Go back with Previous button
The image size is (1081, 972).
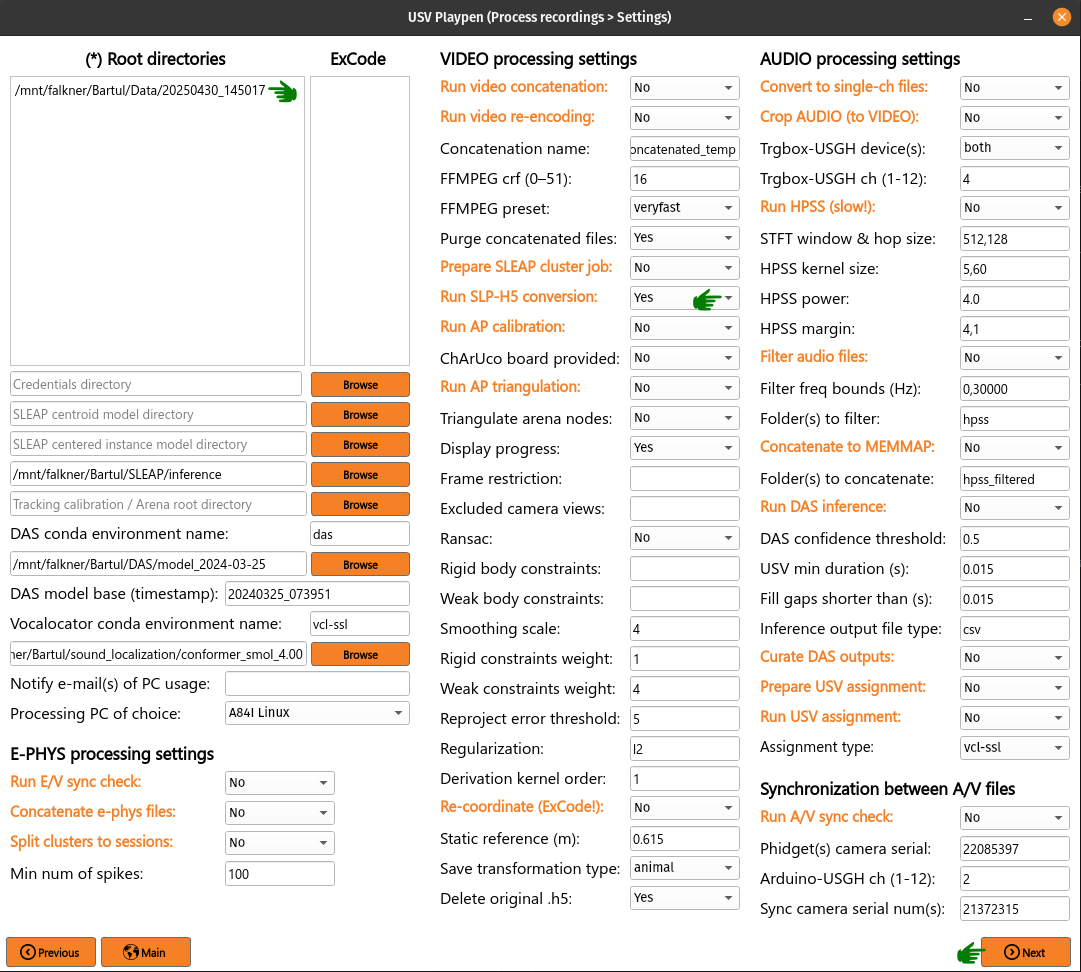click(51, 952)
